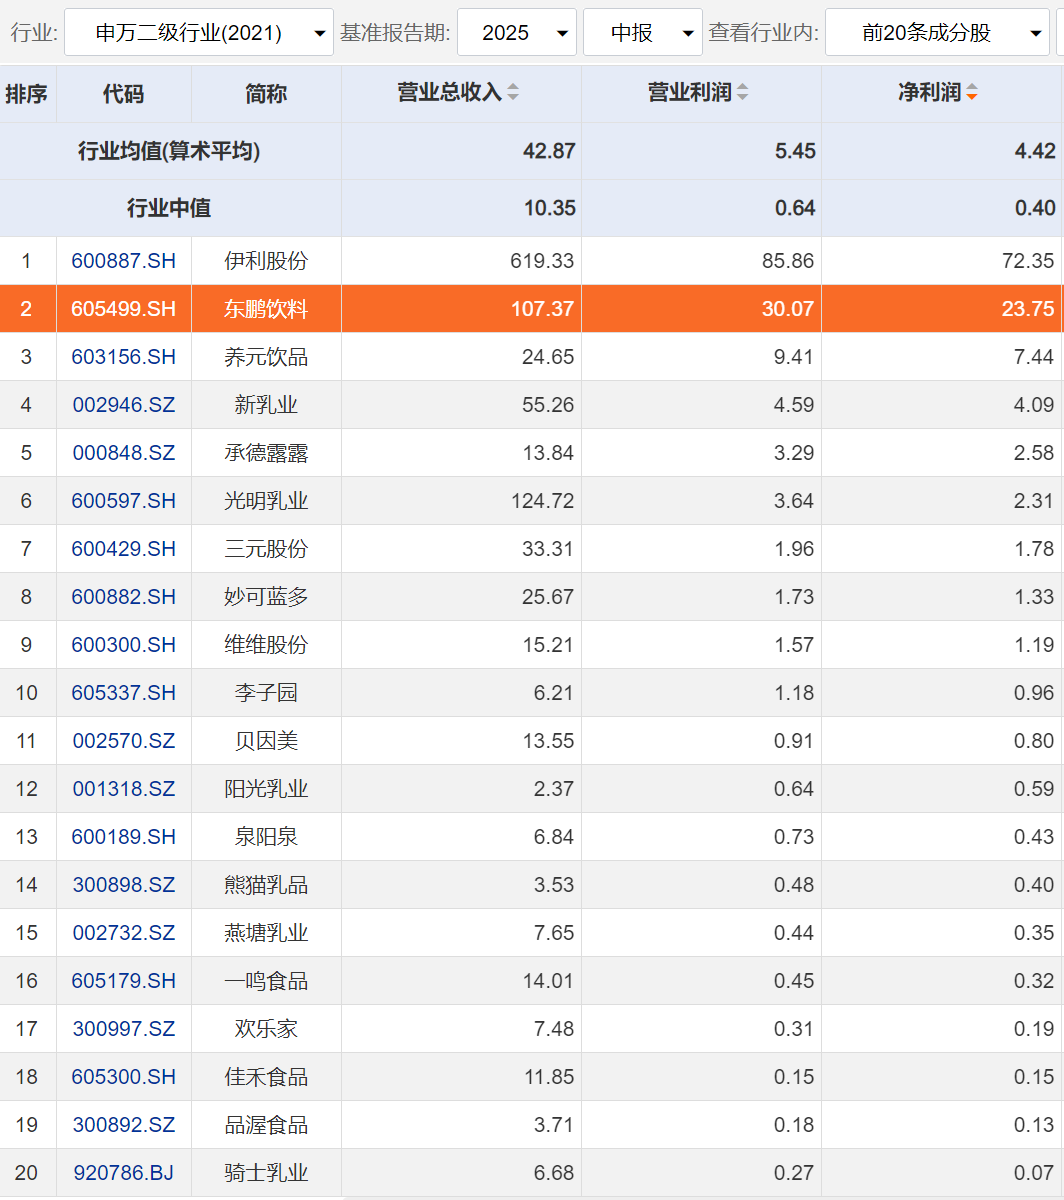Select the 承德露露 name cell
Viewport: 1064px width, 1200px height.
click(266, 453)
